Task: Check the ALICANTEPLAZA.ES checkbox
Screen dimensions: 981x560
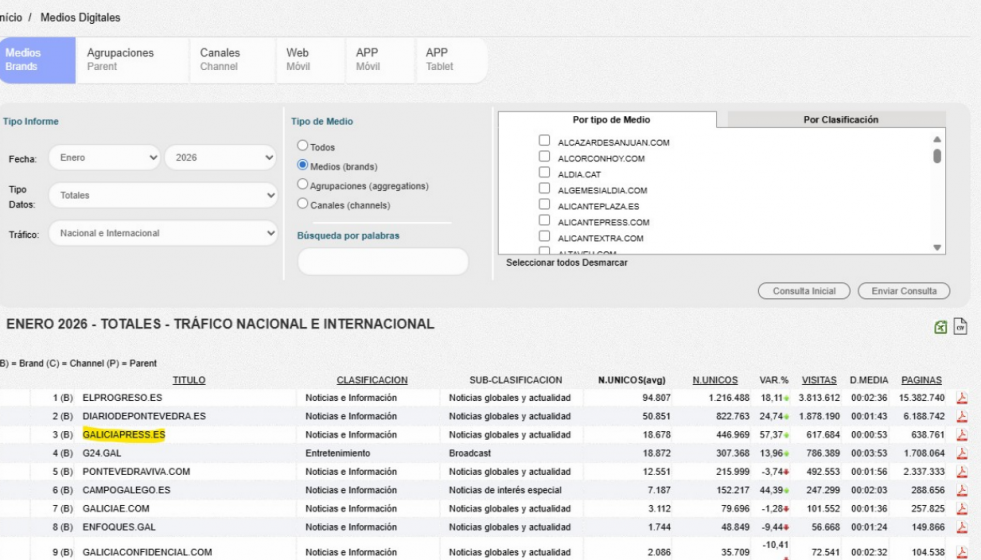Action: point(545,206)
